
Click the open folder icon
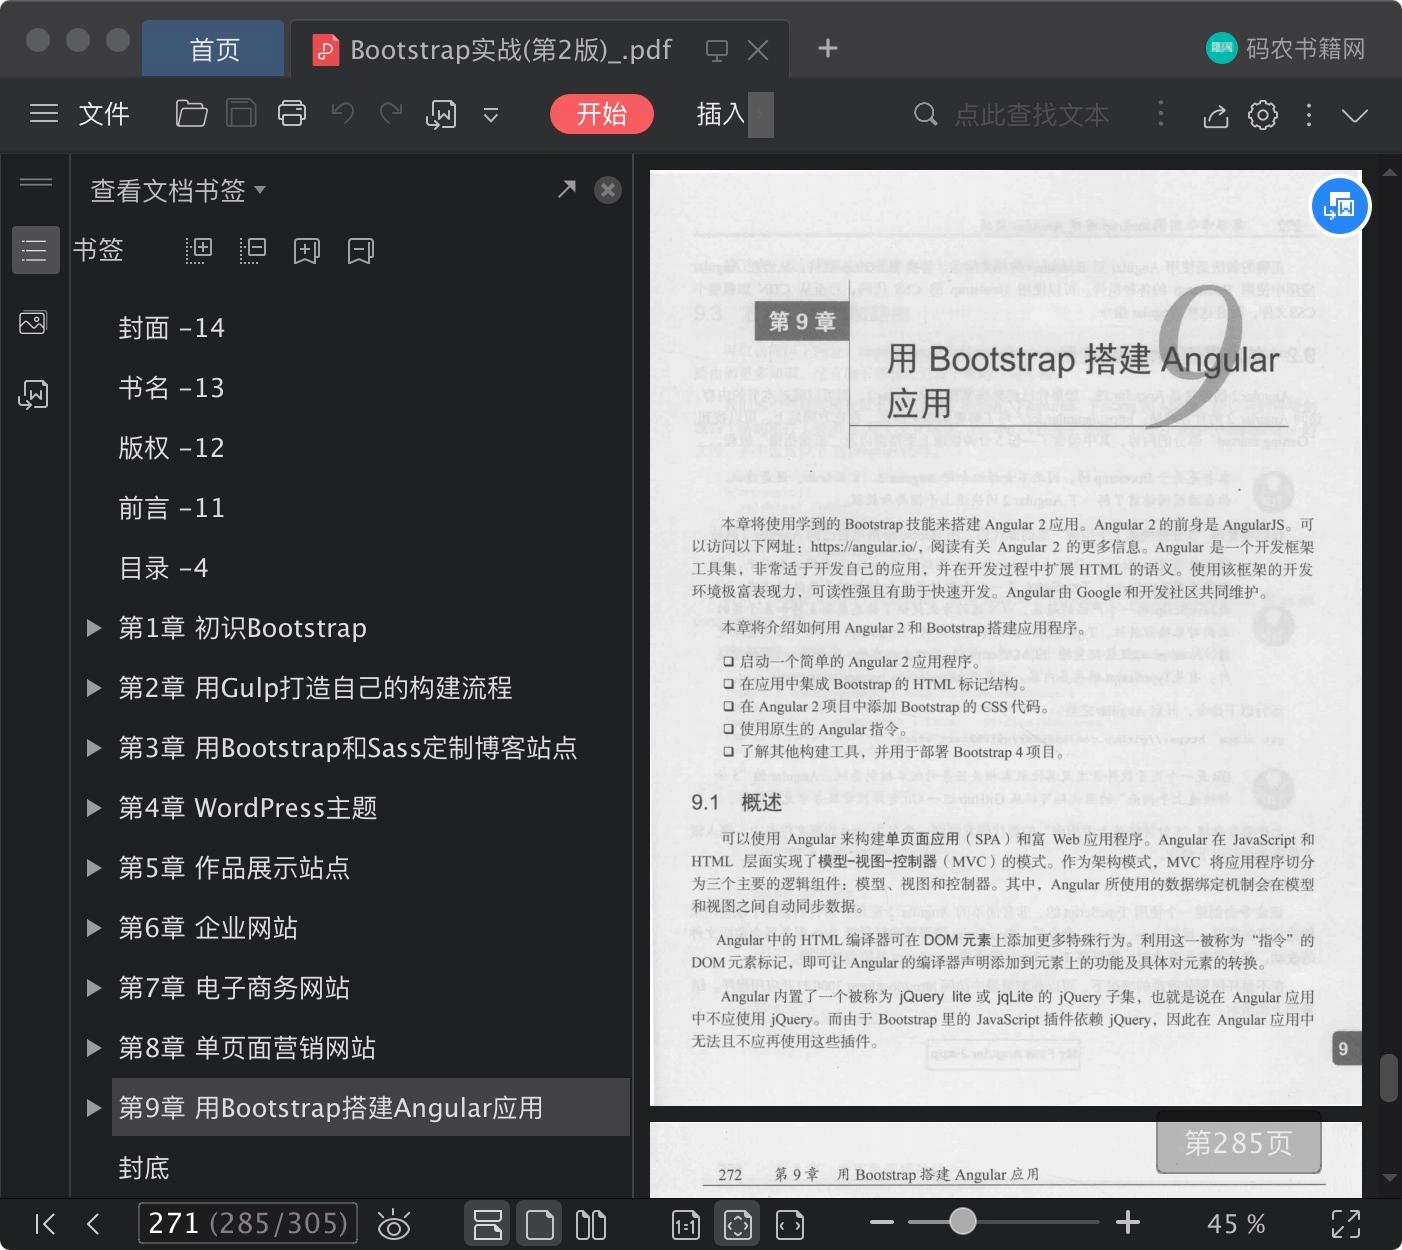(x=191, y=114)
